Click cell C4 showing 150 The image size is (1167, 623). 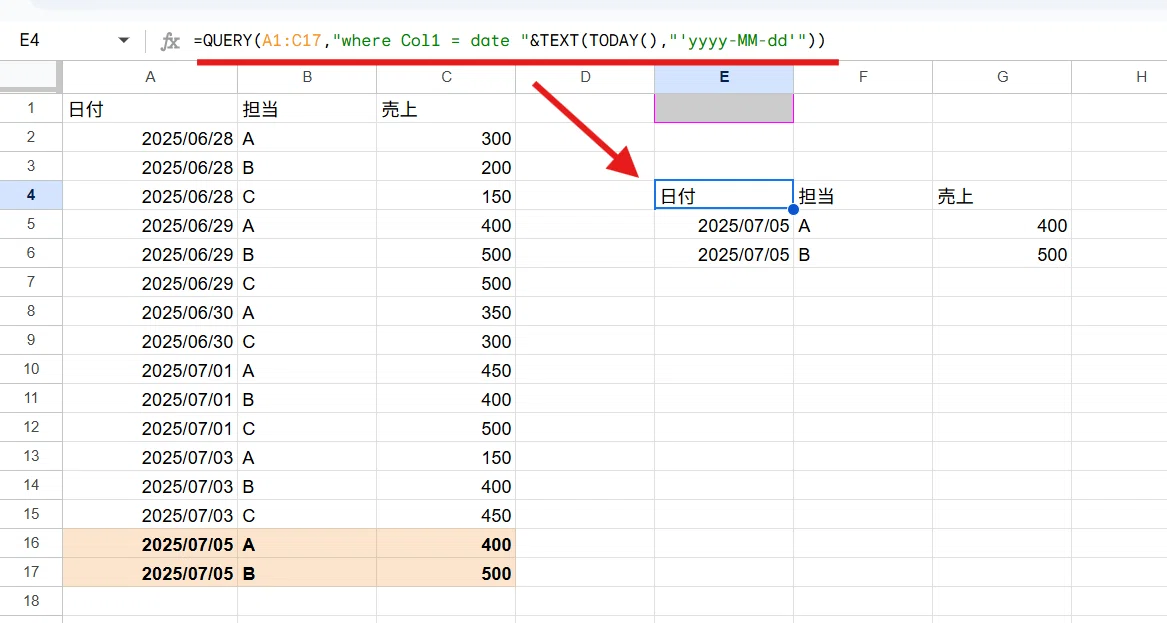(x=447, y=196)
